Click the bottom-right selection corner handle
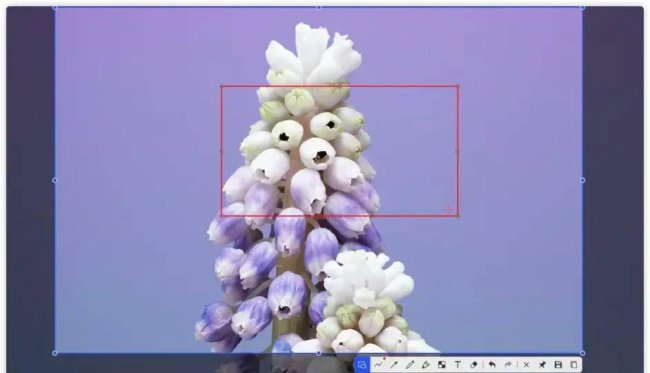Viewport: 650px width, 373px height. click(x=582, y=353)
